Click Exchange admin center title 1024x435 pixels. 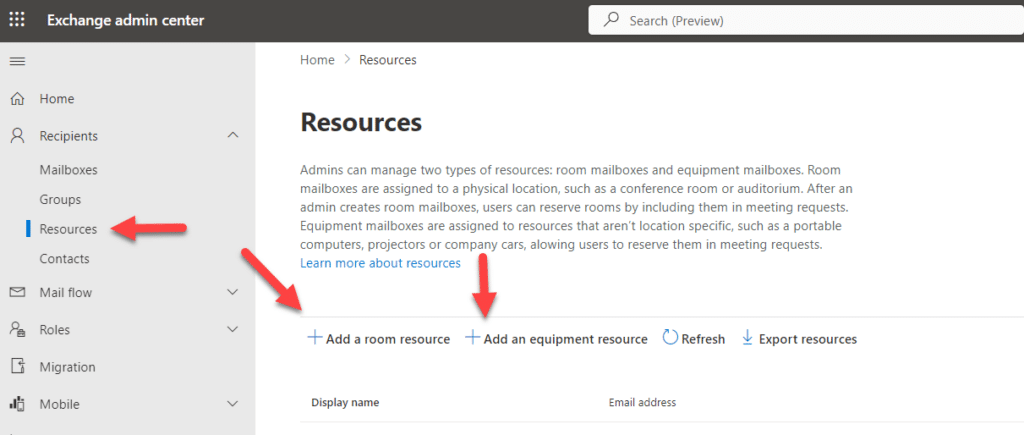[125, 20]
